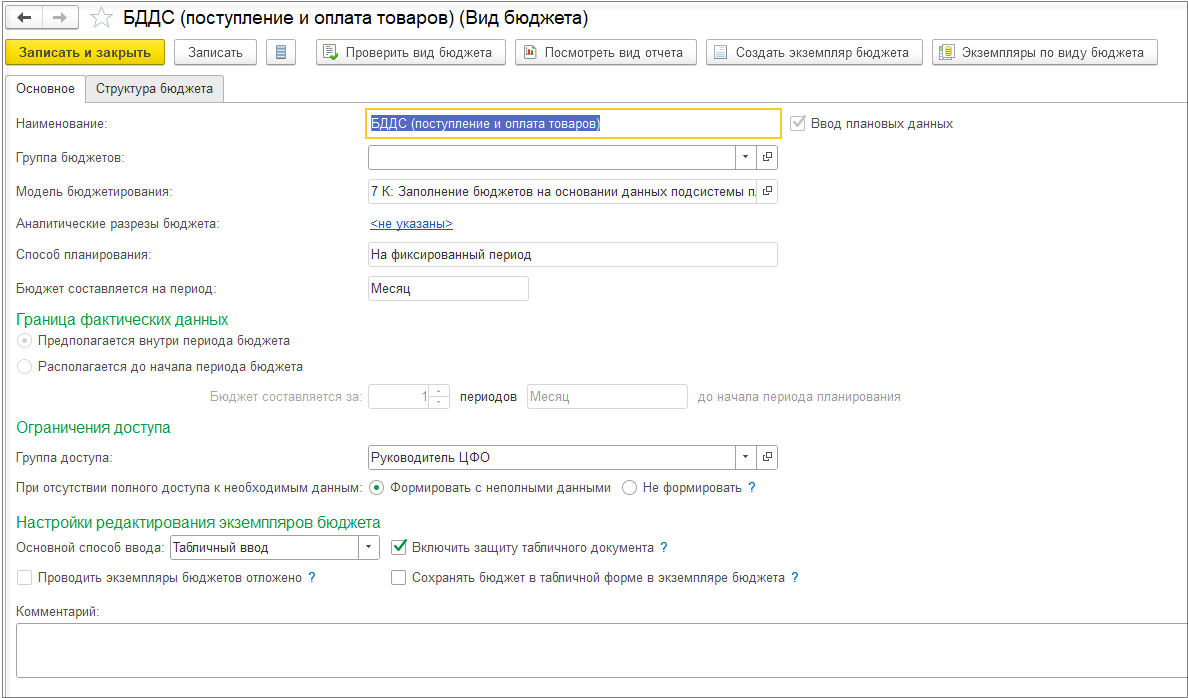Enable Проводить экземпляры бюджетов отложено checkbox
Screen dimensions: 1188x698
pyautogui.click(x=24, y=577)
